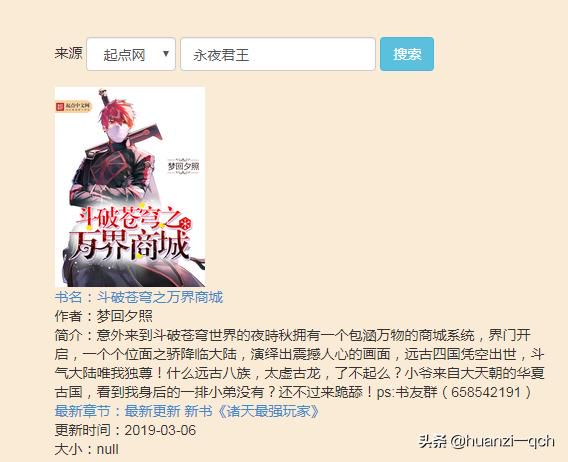This screenshot has width=568, height=462.
Task: Click the 梦回夕照 author tag on cover
Action: point(184,167)
